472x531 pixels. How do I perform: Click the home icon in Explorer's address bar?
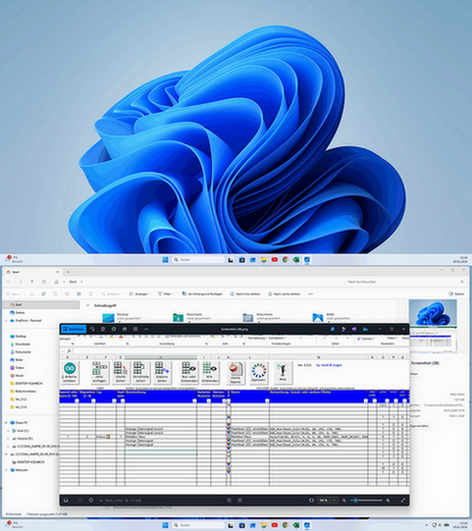pyautogui.click(x=57, y=281)
